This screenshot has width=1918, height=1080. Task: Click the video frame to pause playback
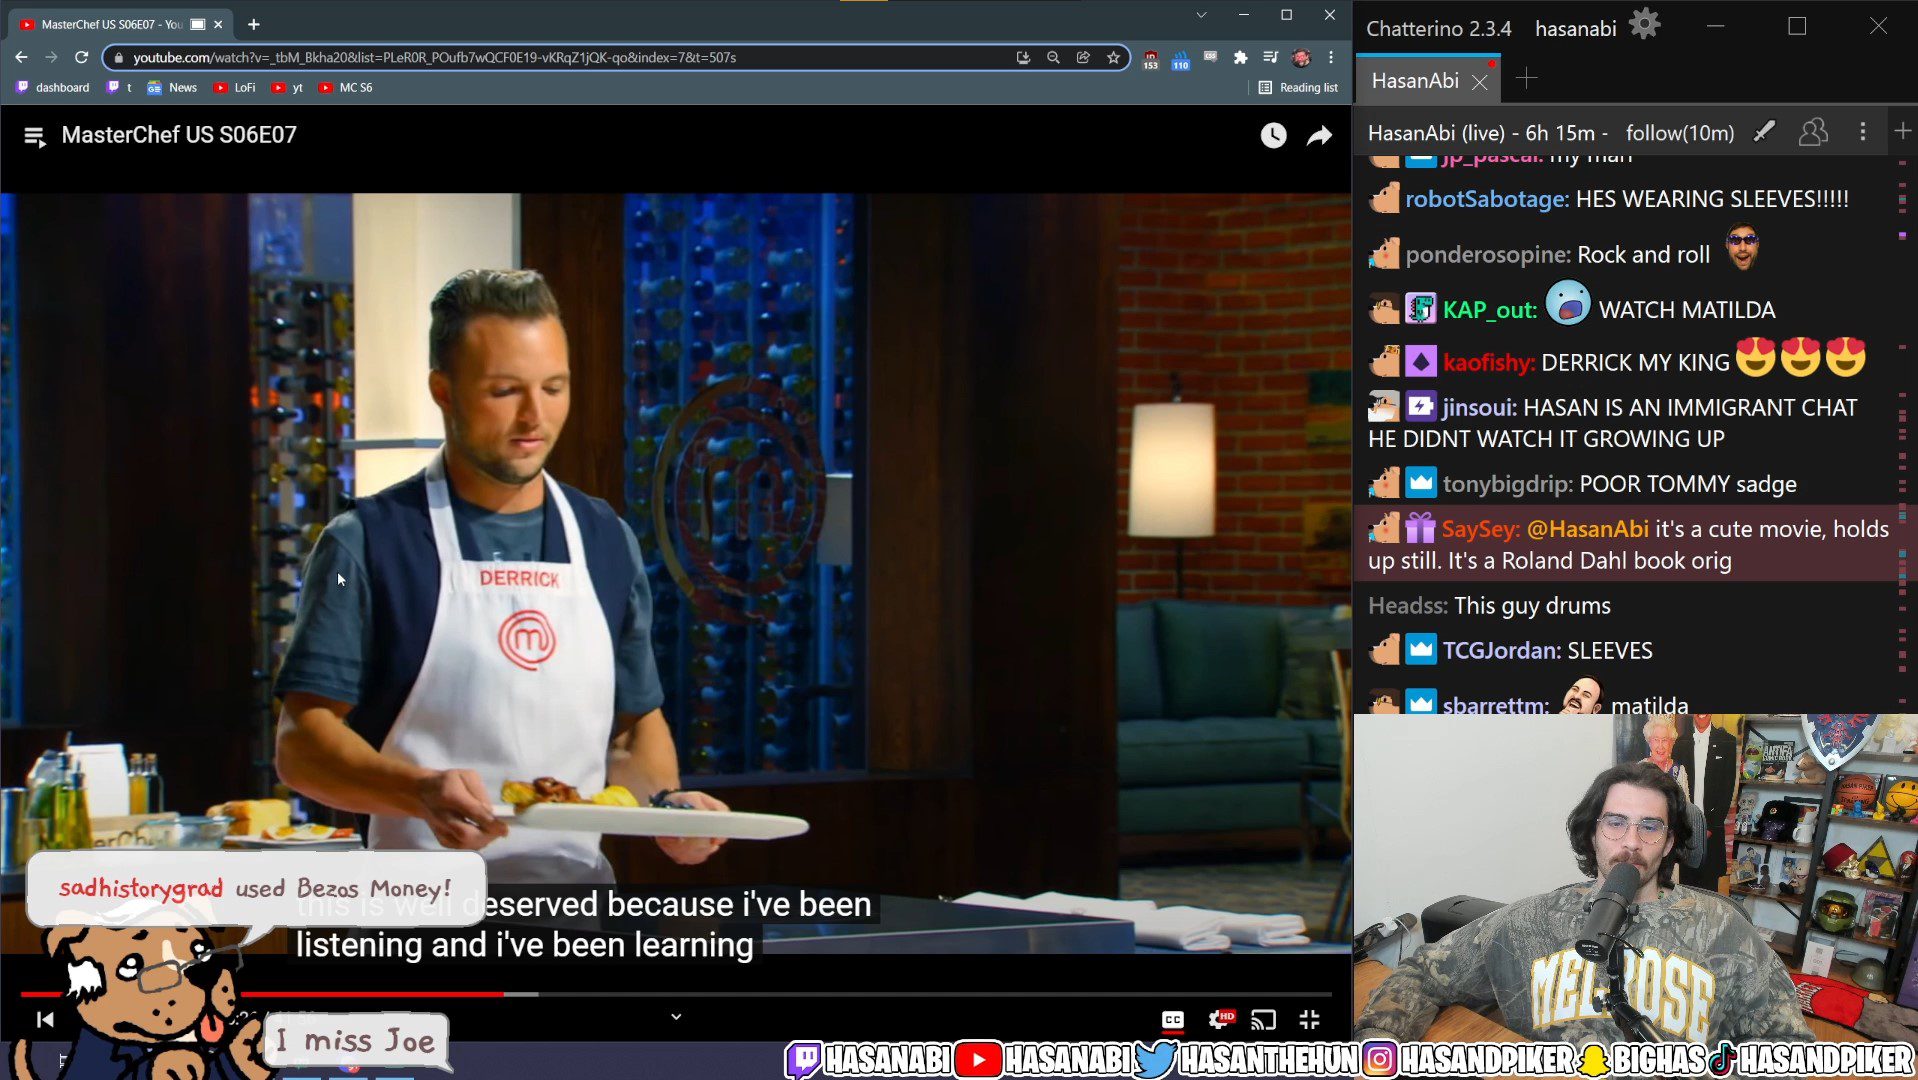click(x=676, y=572)
